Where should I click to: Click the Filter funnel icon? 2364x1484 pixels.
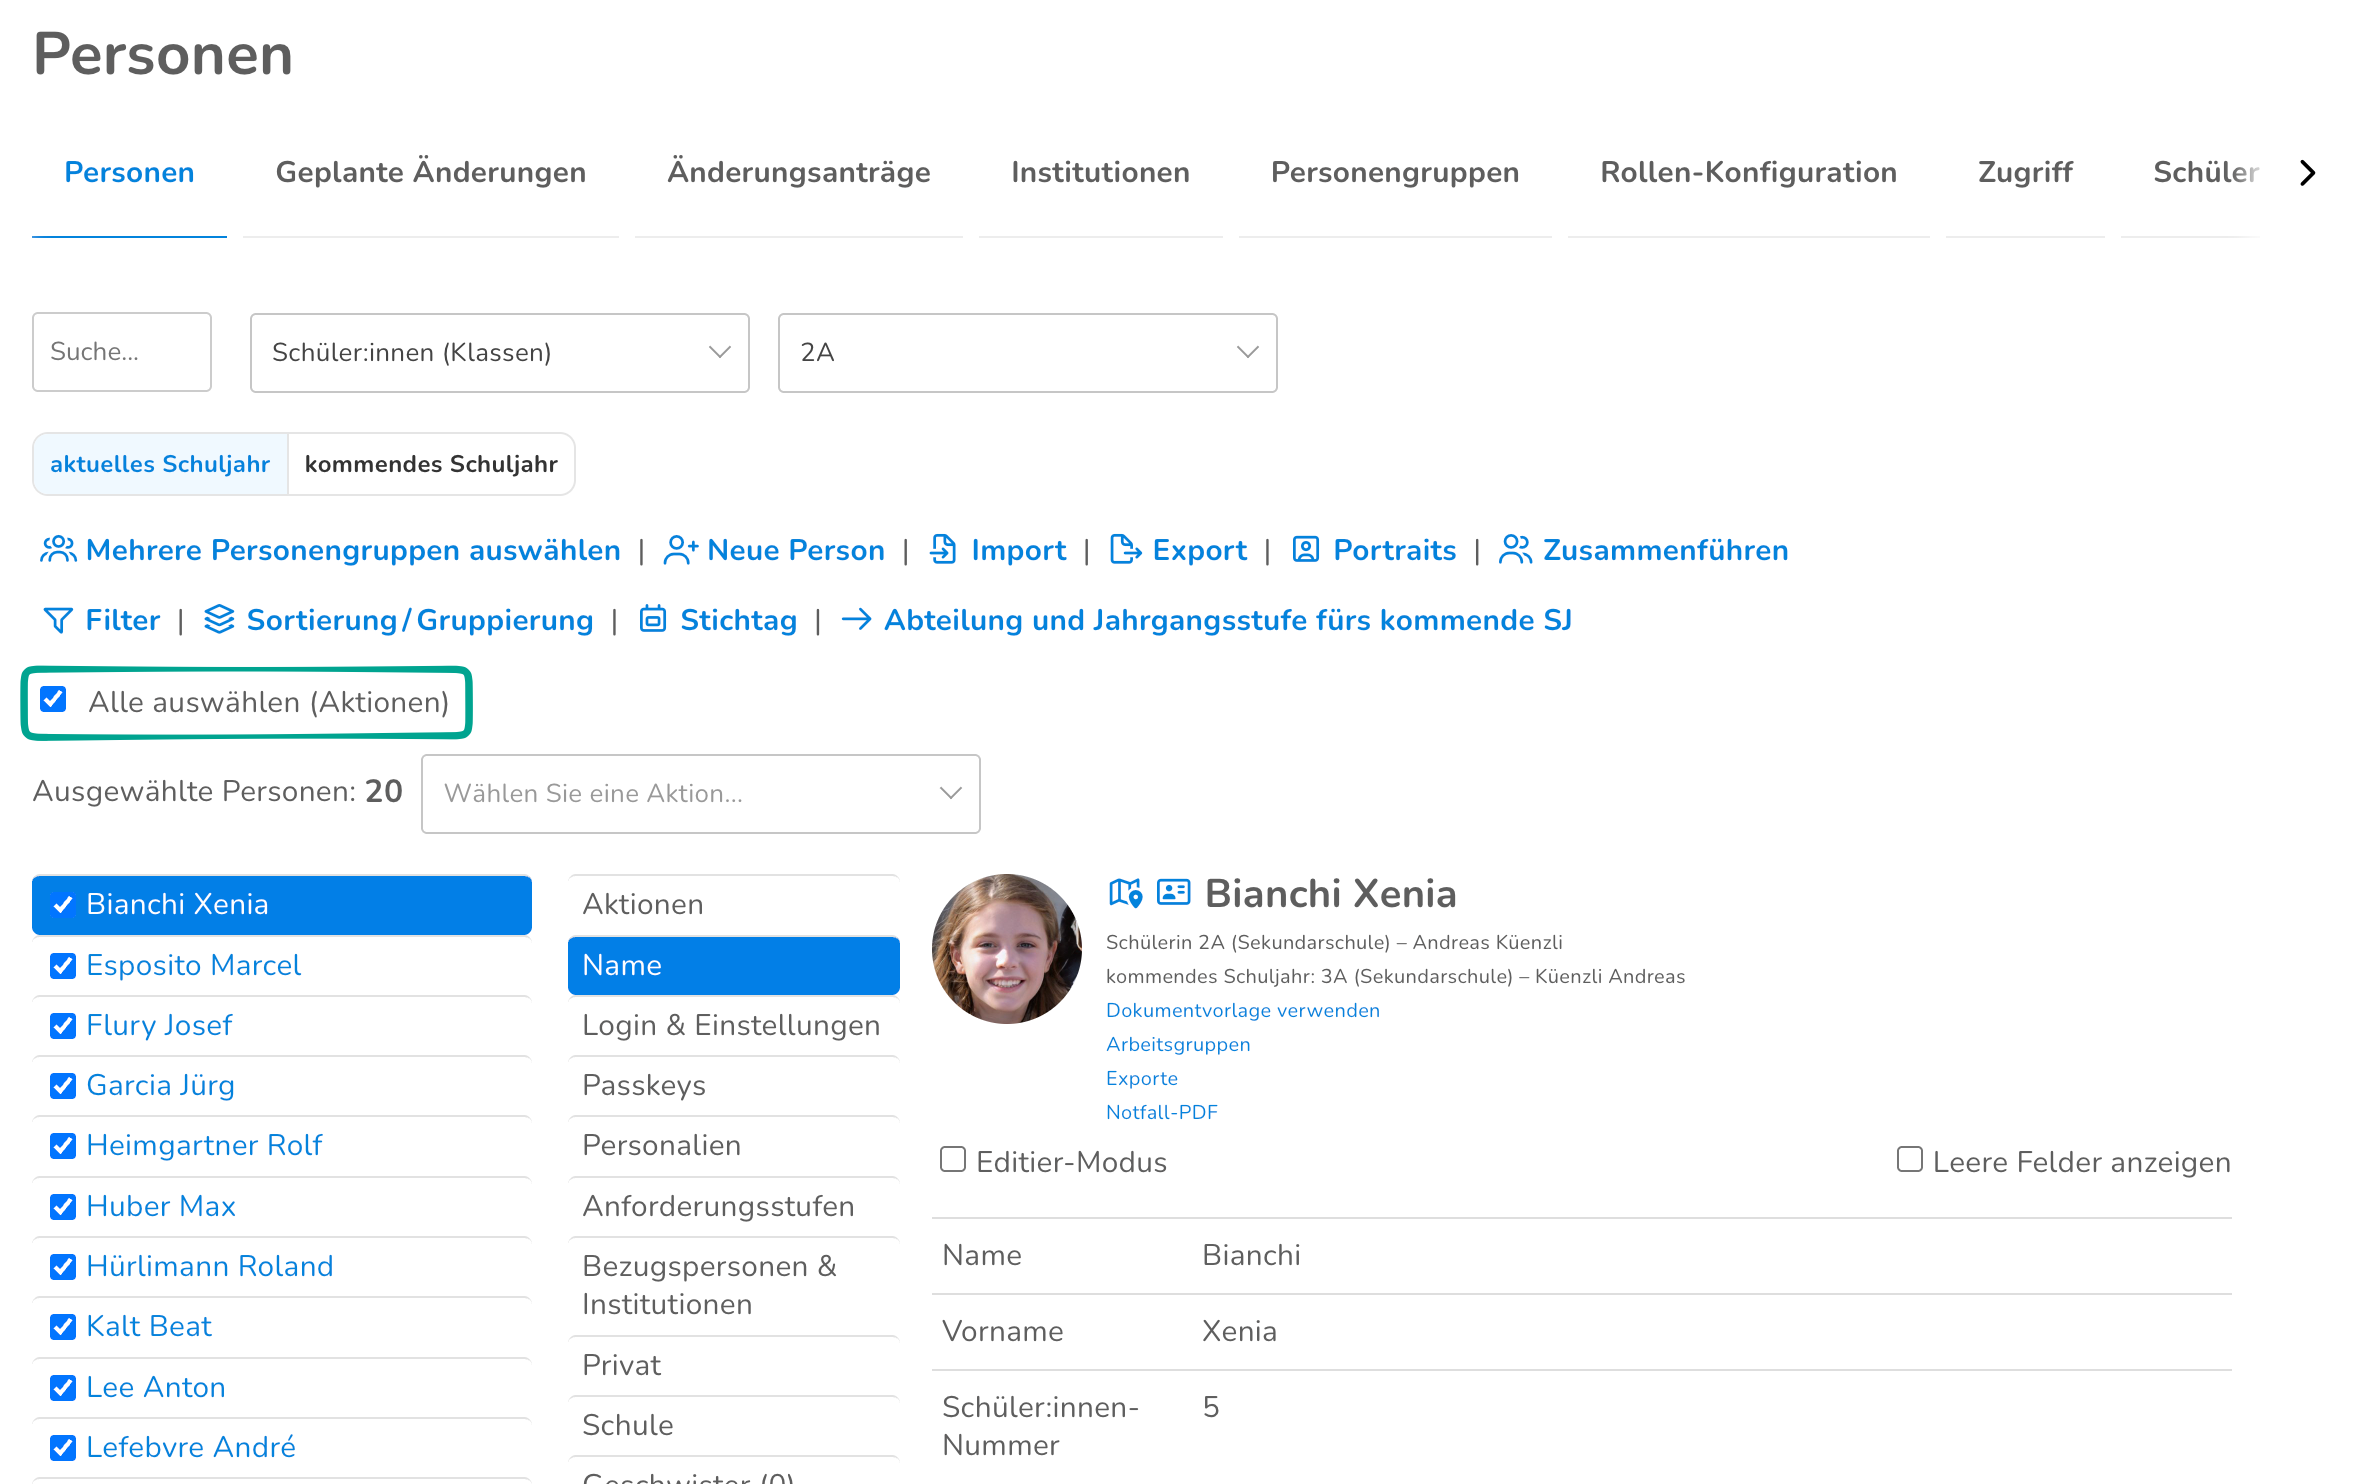coord(57,620)
